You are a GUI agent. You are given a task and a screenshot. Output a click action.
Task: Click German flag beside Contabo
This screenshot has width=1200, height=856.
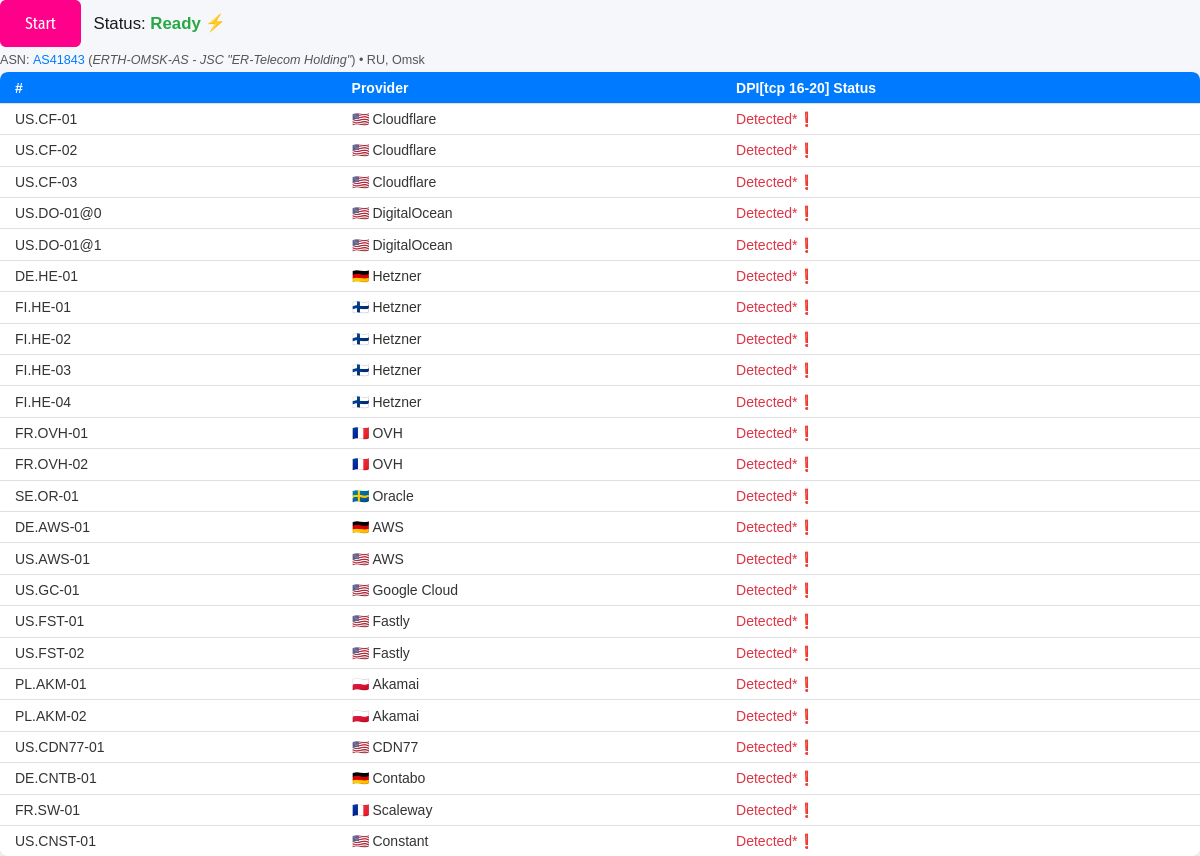[360, 778]
